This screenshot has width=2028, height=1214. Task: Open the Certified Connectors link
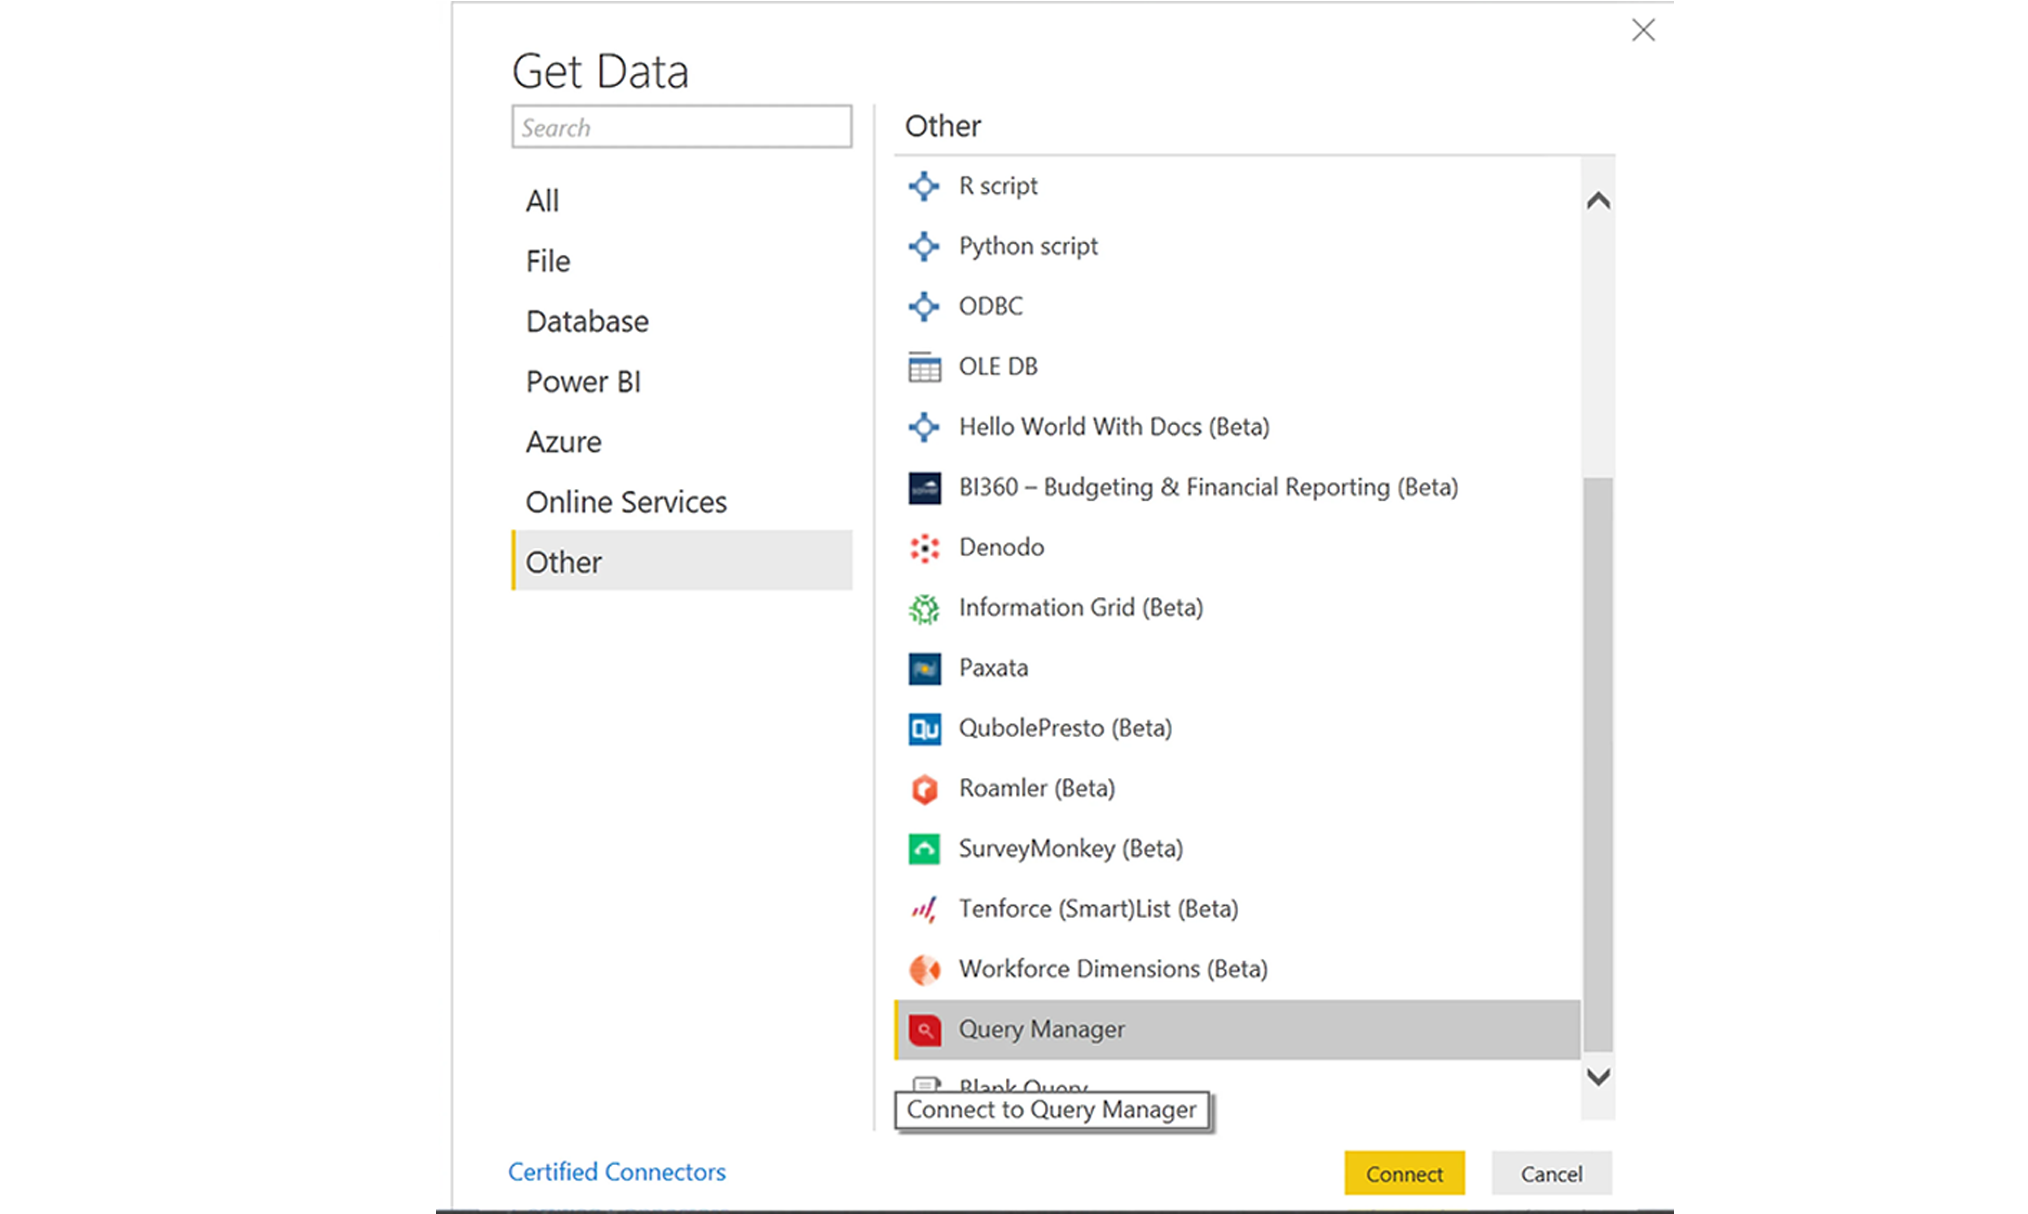616,1171
